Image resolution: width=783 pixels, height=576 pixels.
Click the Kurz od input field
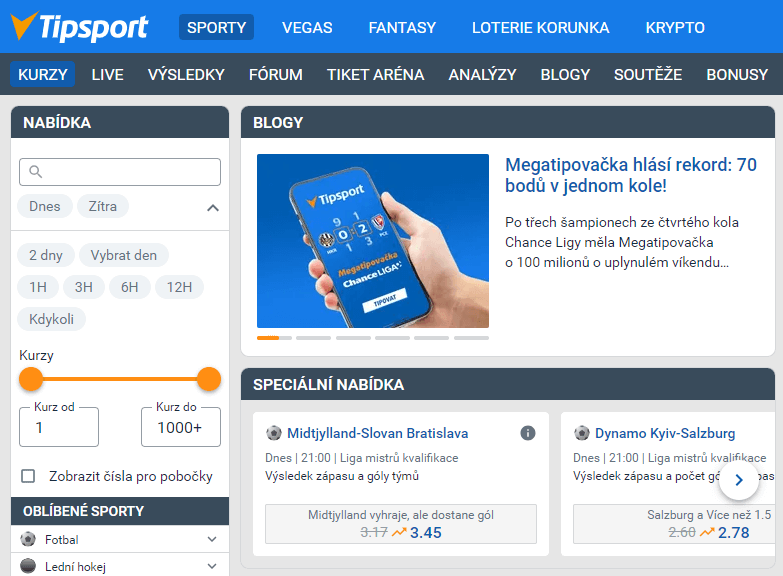pyautogui.click(x=59, y=427)
